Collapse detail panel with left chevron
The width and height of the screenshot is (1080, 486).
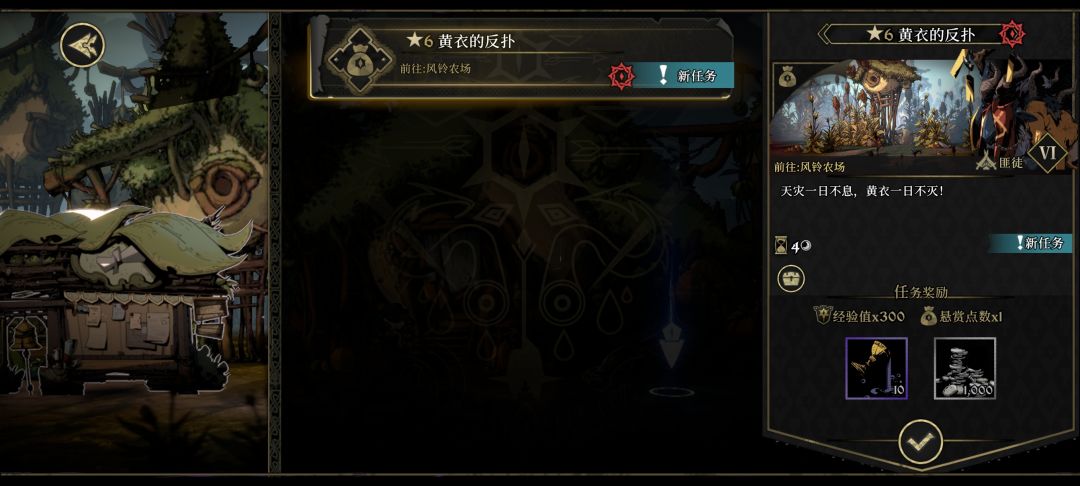tap(822, 34)
